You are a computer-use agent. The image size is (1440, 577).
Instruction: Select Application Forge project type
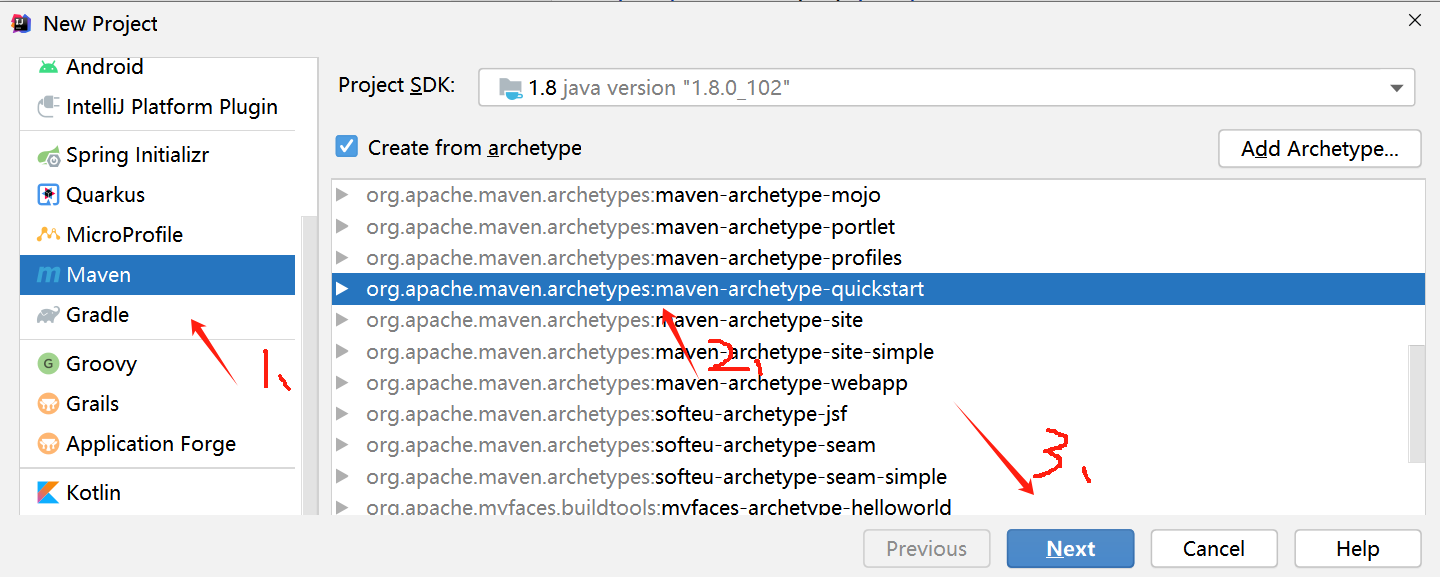157,444
